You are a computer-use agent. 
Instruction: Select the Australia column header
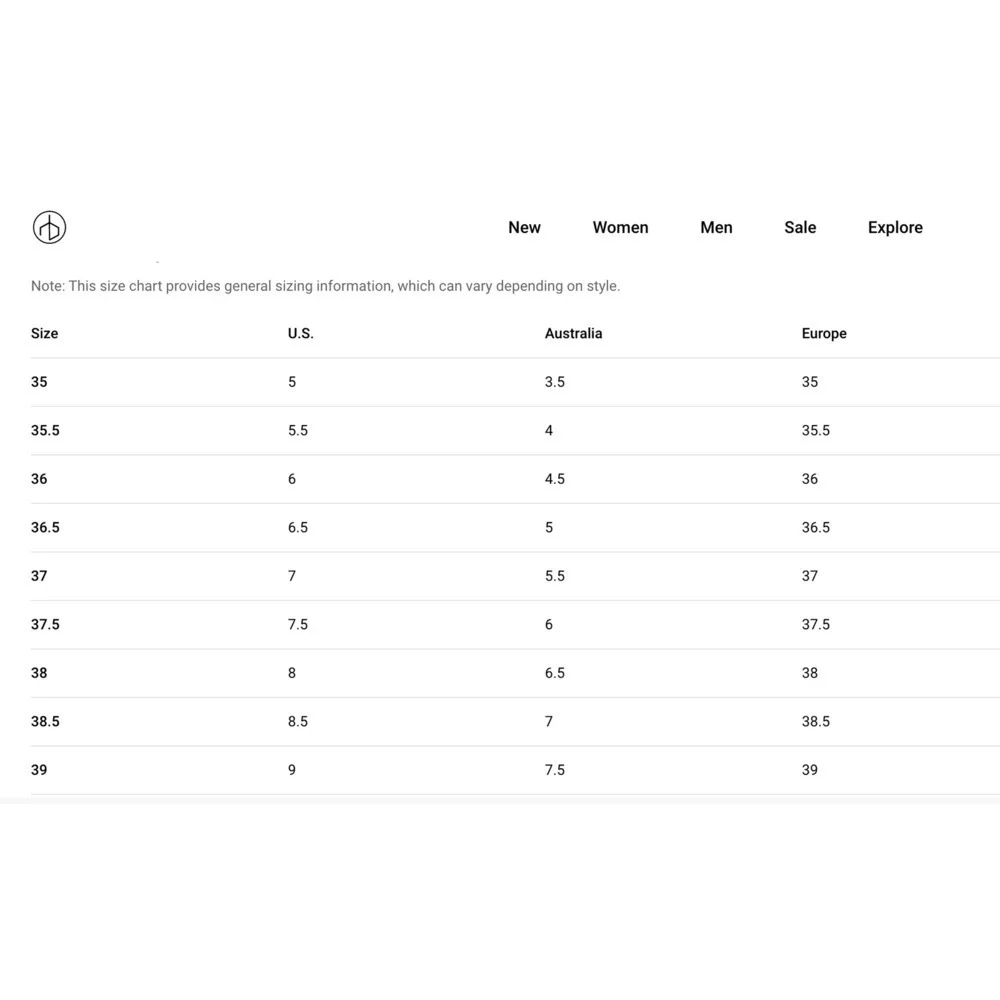[573, 333]
